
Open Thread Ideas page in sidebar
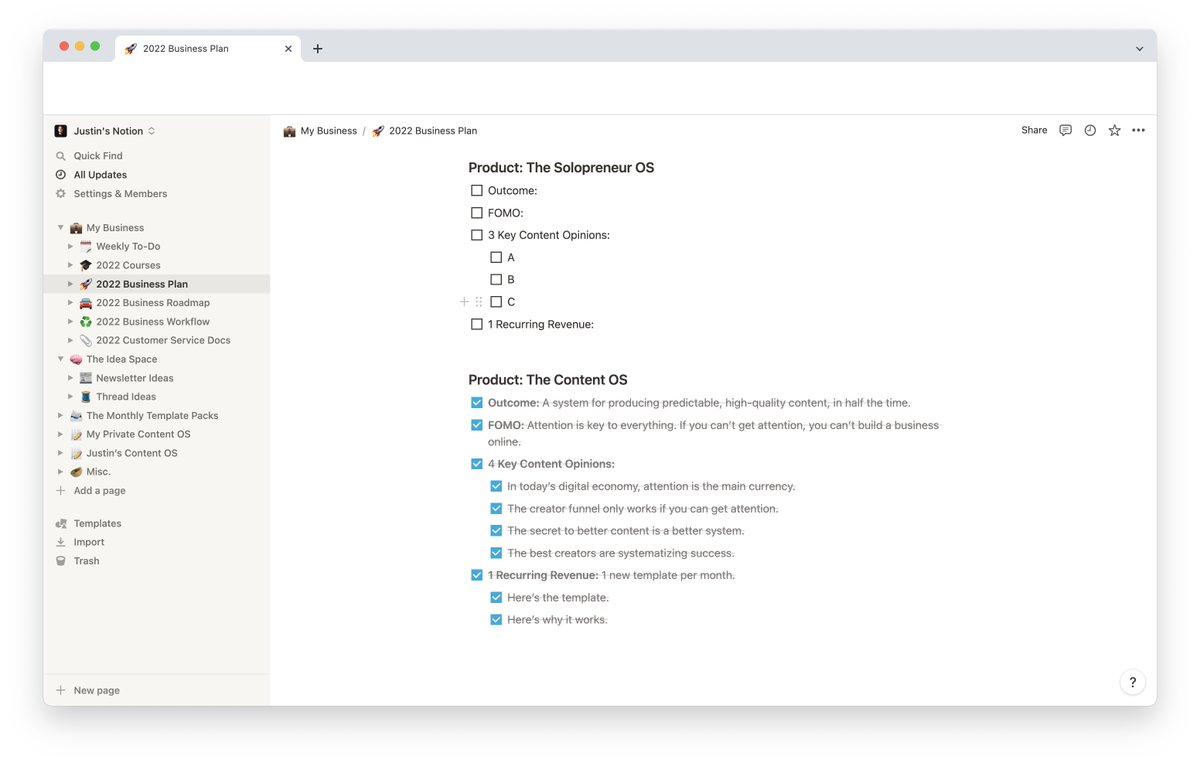(x=126, y=397)
